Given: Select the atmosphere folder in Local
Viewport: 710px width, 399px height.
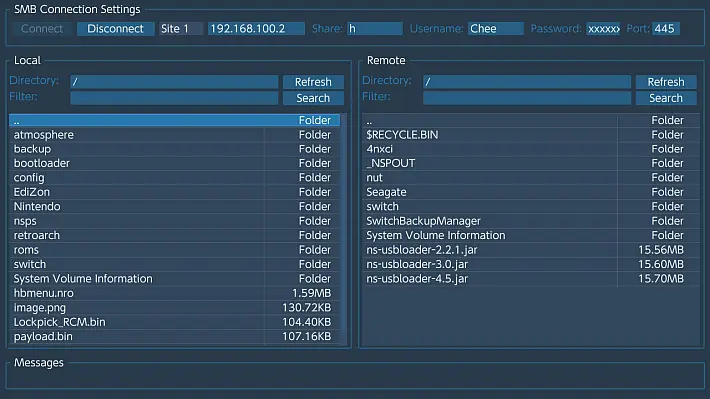Looking at the screenshot, I should (x=174, y=135).
